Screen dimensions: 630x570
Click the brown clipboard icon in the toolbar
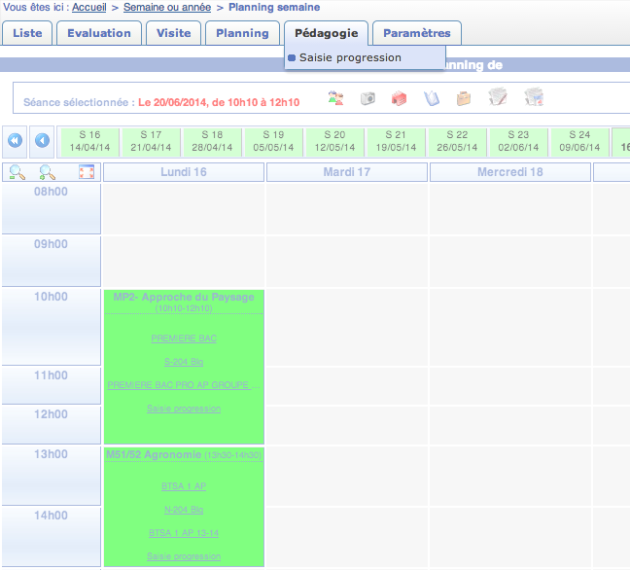coord(464,98)
